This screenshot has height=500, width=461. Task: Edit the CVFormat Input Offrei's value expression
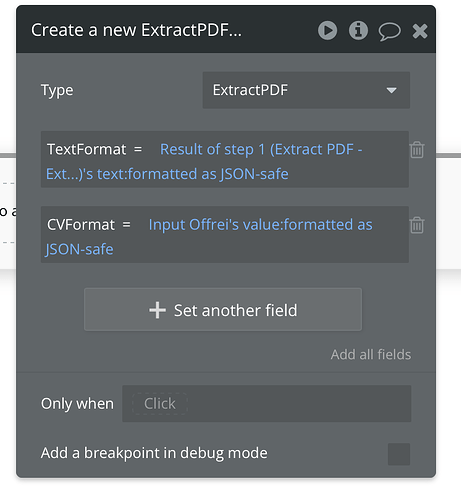pyautogui.click(x=209, y=237)
